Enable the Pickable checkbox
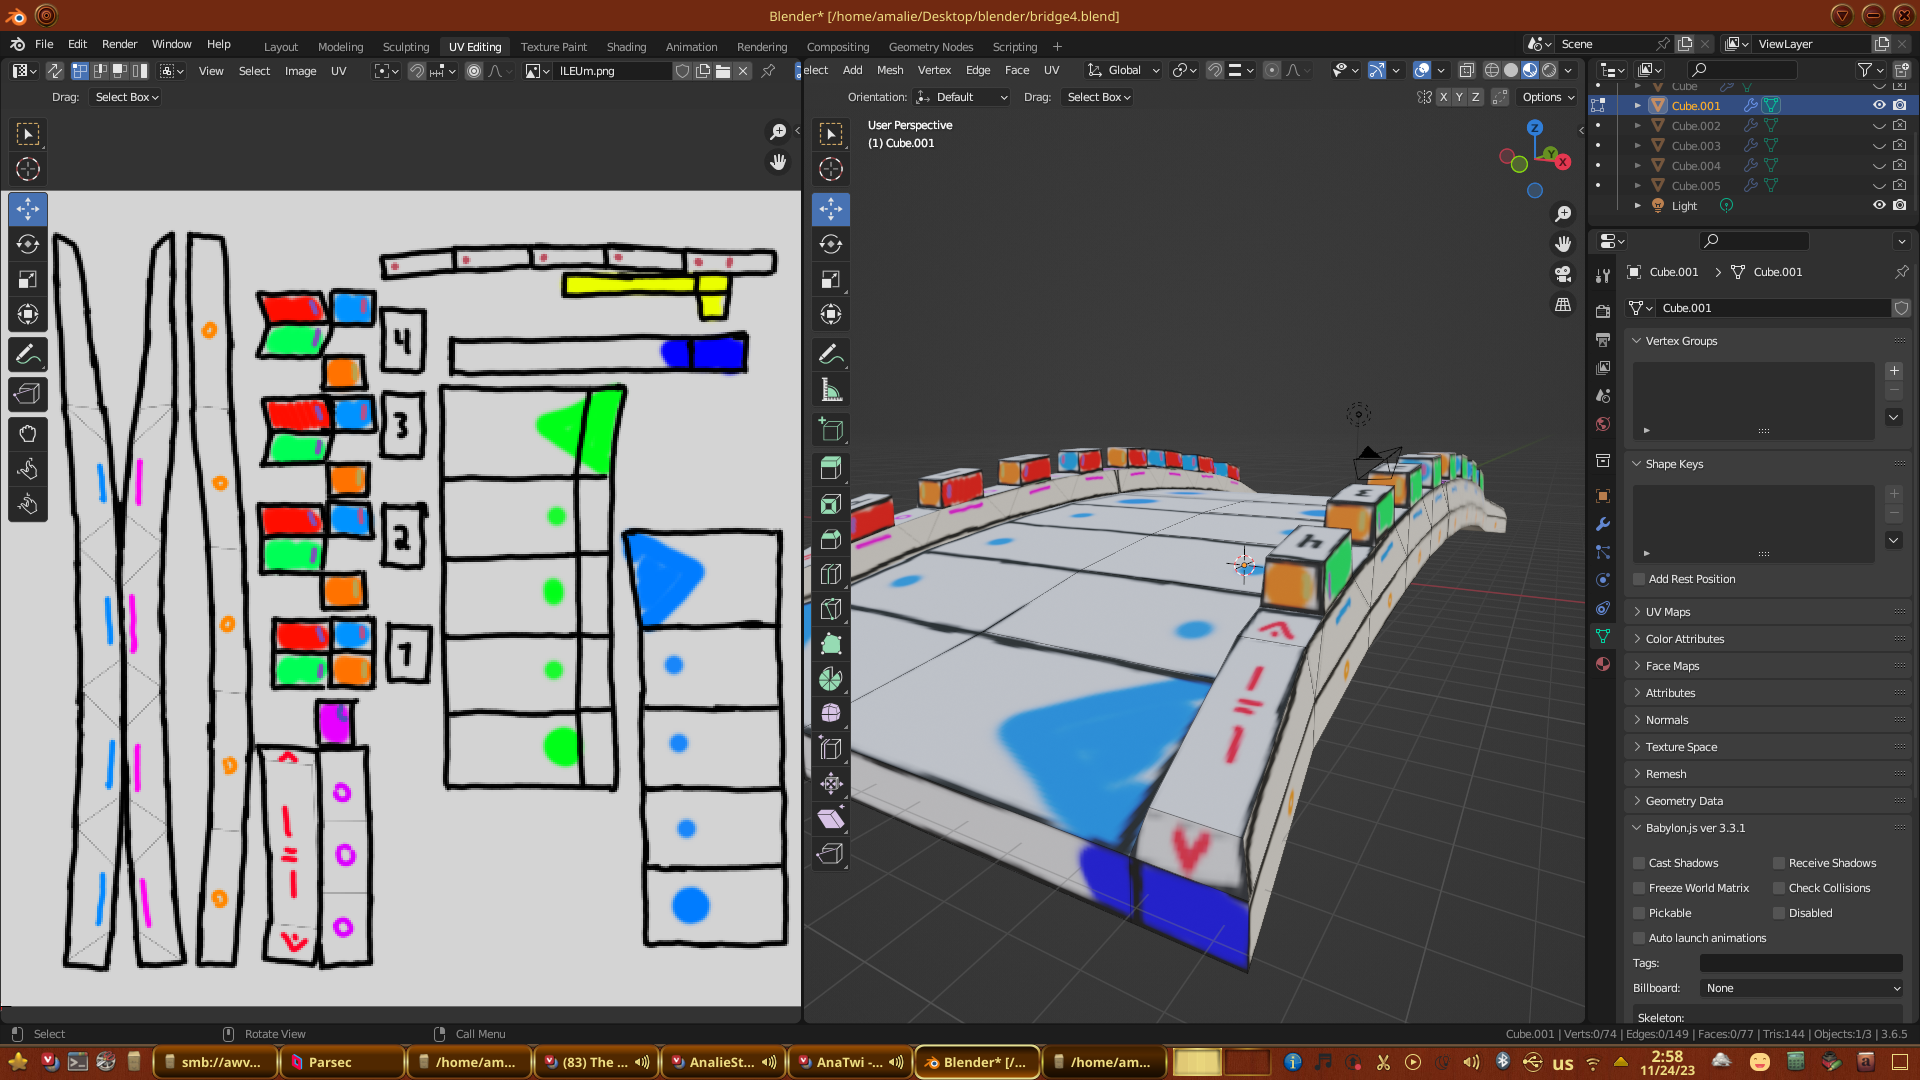The width and height of the screenshot is (1920, 1080). [1640, 913]
